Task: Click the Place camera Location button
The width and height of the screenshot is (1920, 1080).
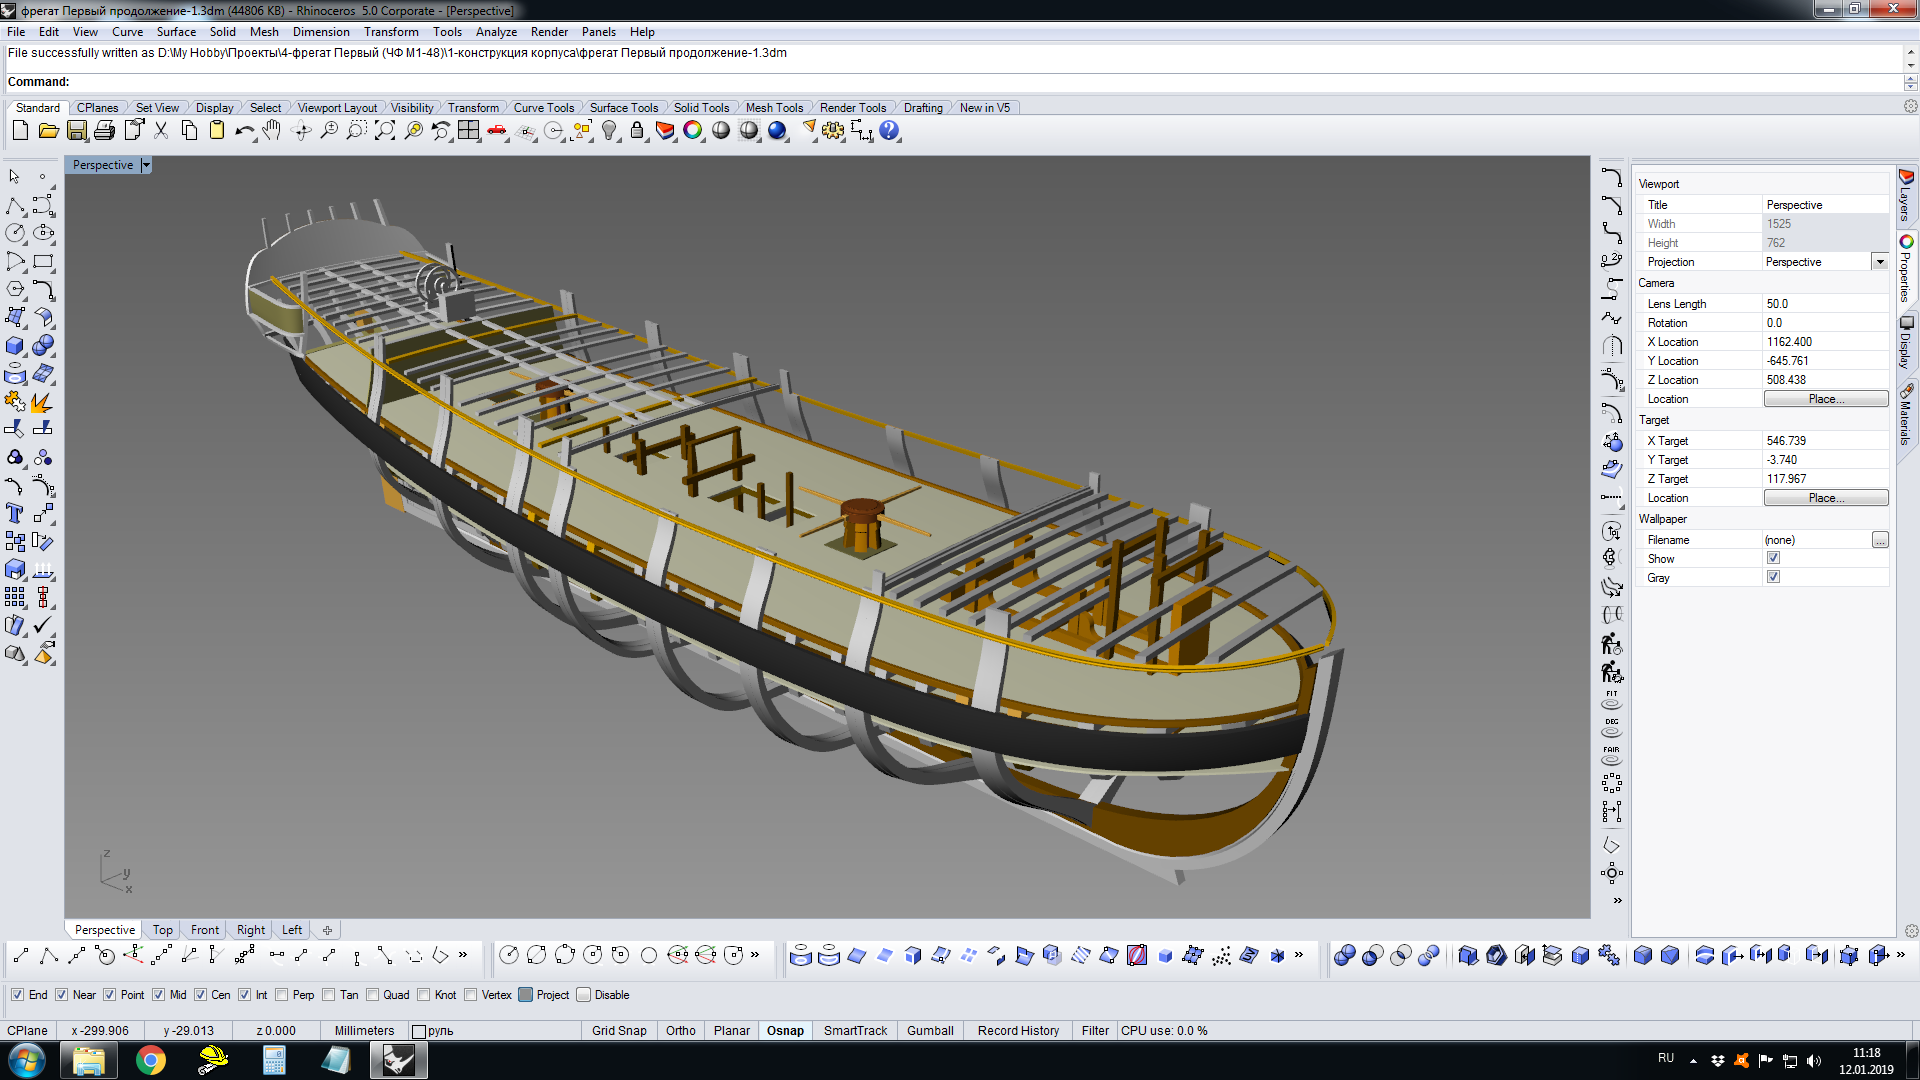Action: [1826, 398]
